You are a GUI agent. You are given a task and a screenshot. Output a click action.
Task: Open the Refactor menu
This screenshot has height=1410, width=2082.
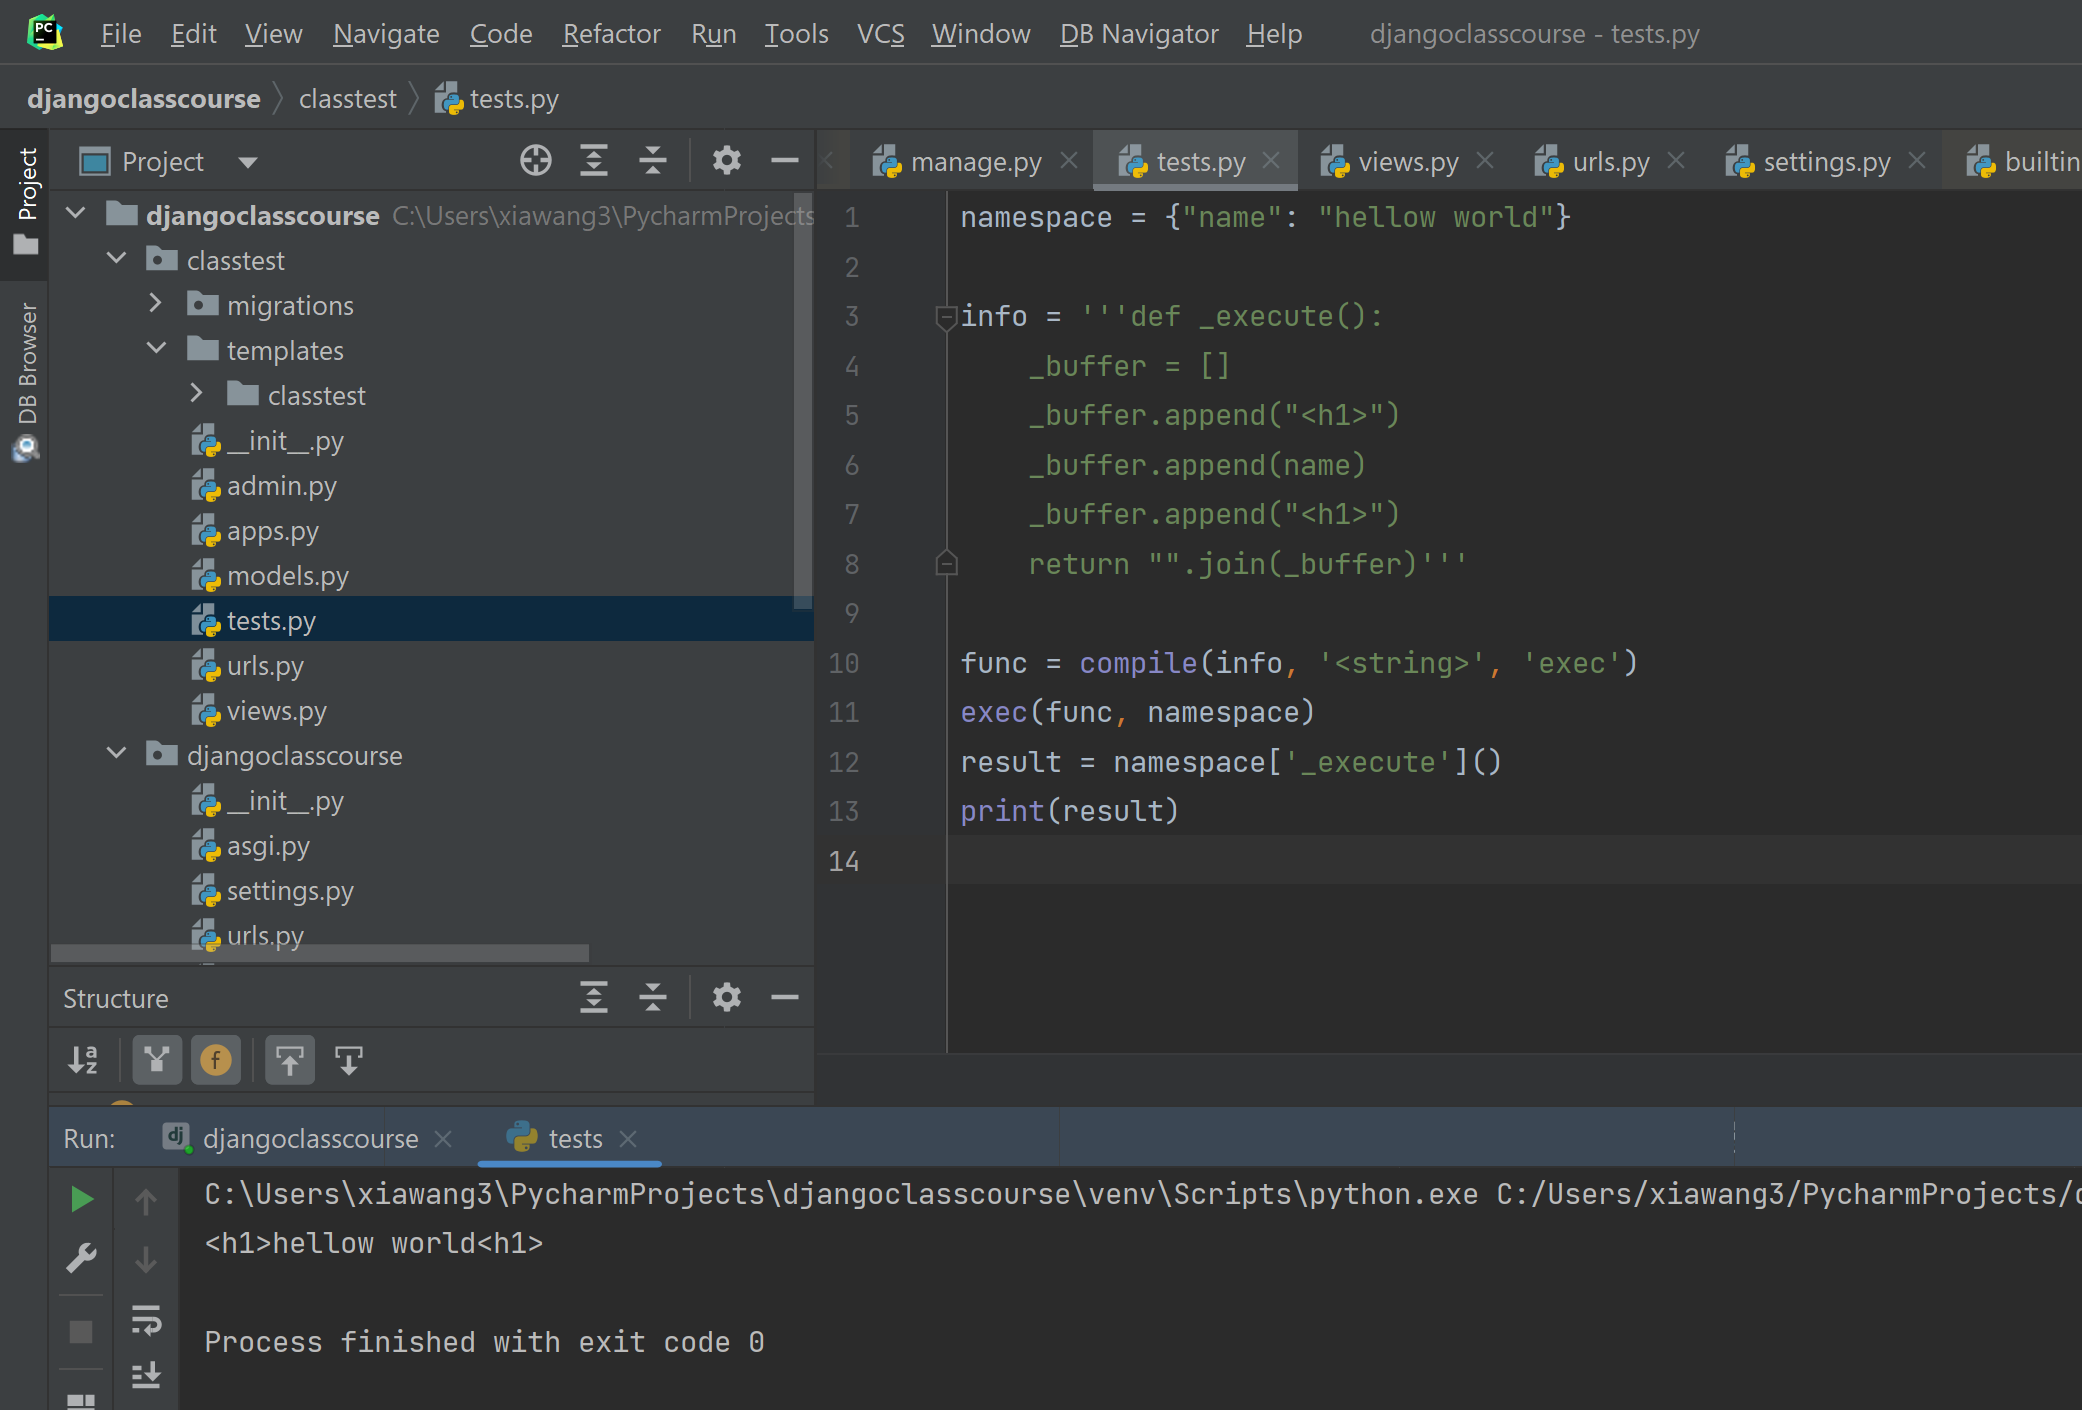click(x=611, y=34)
